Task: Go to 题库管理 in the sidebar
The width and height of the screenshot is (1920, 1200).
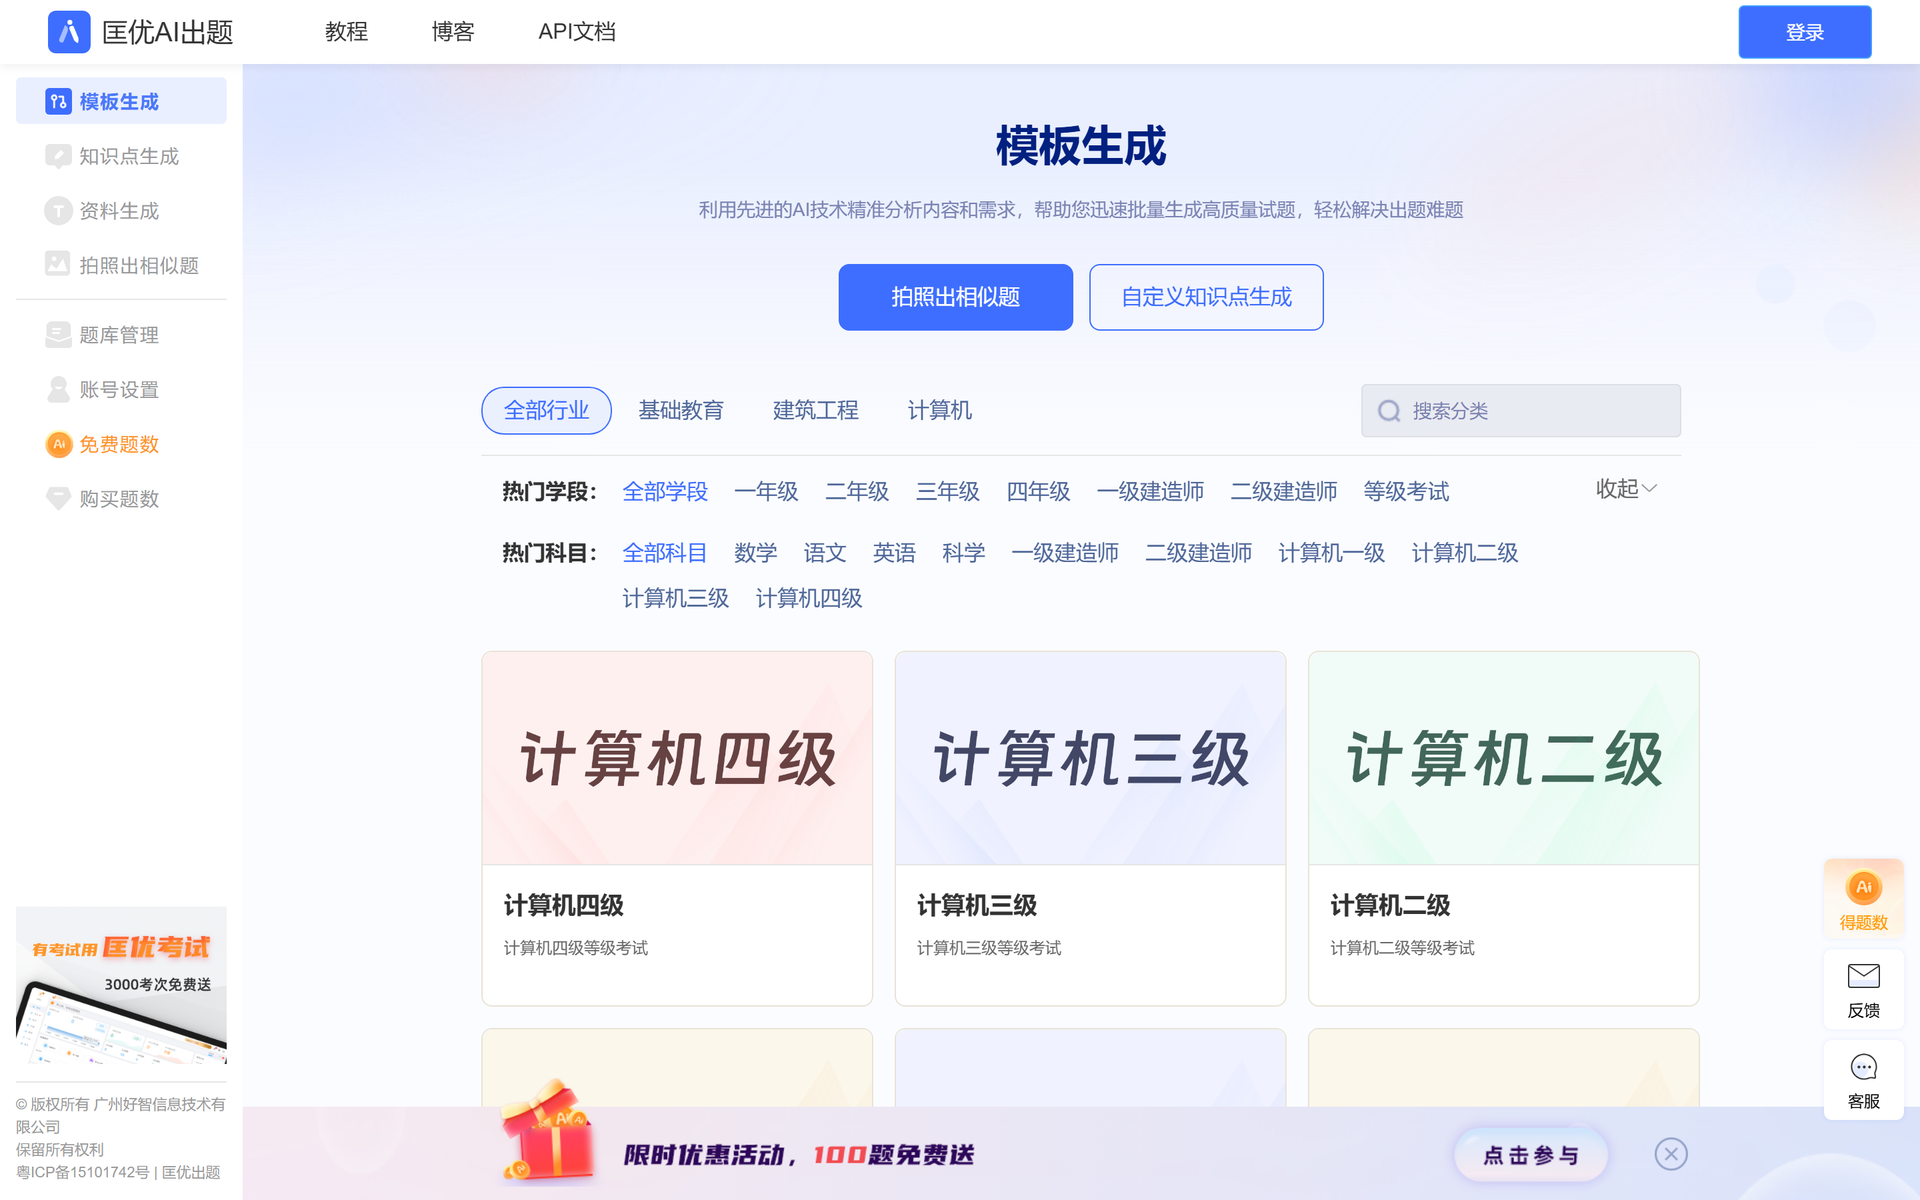Action: 121,335
